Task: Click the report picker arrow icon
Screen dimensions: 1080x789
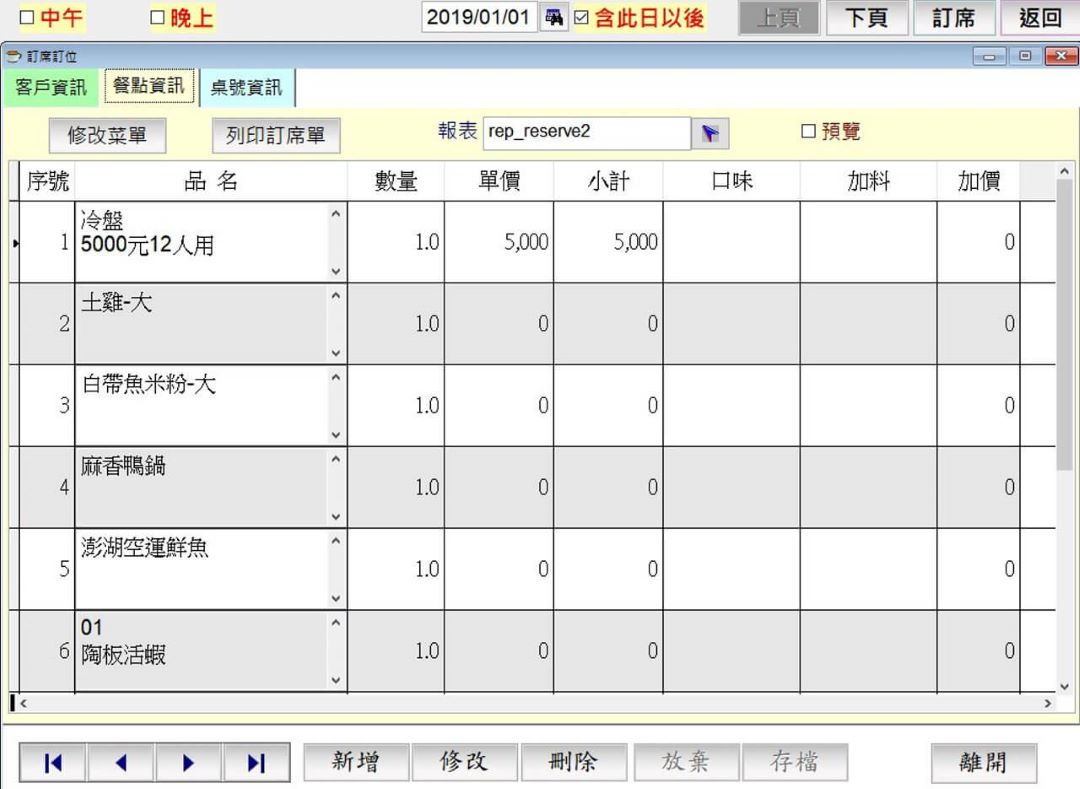Action: pos(710,133)
